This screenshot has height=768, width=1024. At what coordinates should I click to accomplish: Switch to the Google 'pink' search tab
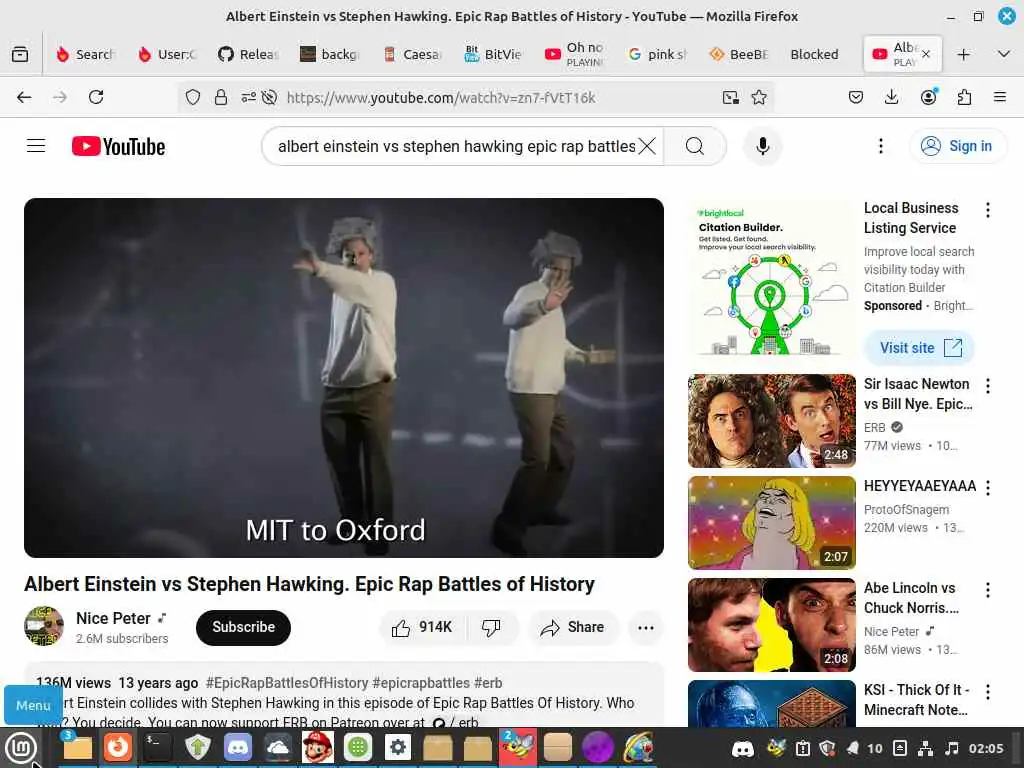658,54
